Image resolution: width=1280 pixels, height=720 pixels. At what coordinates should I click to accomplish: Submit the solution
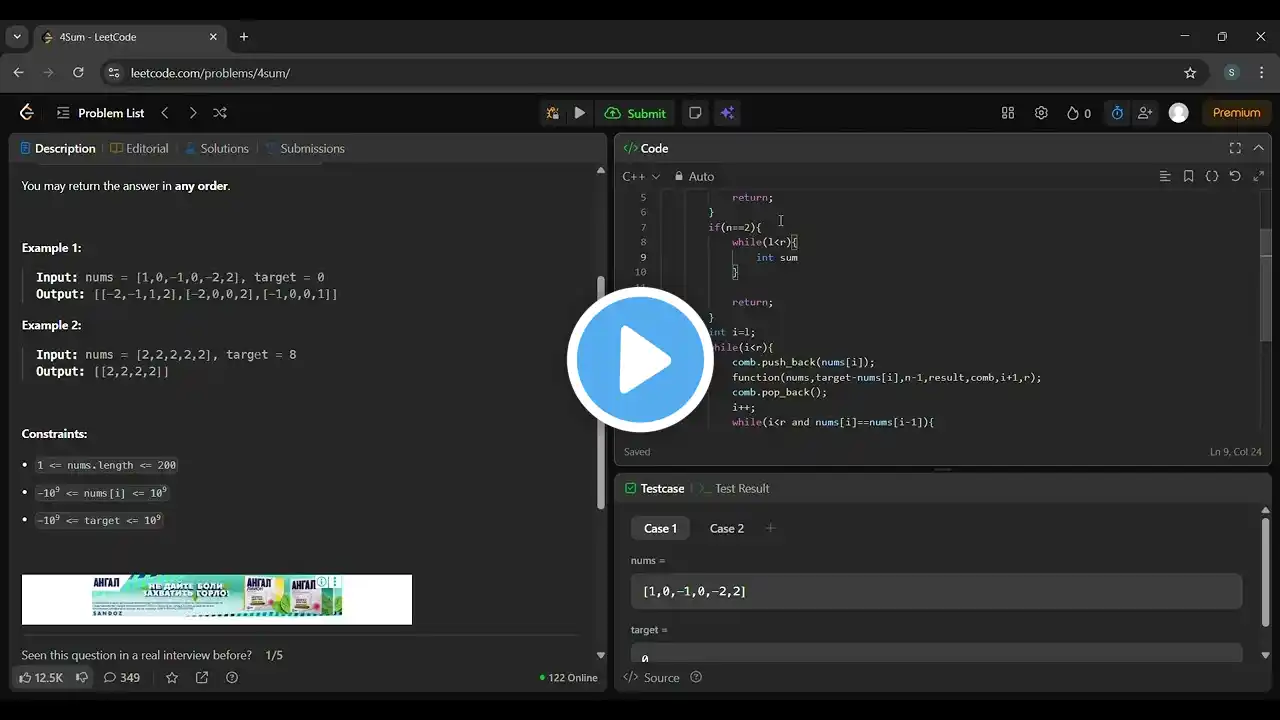click(636, 113)
